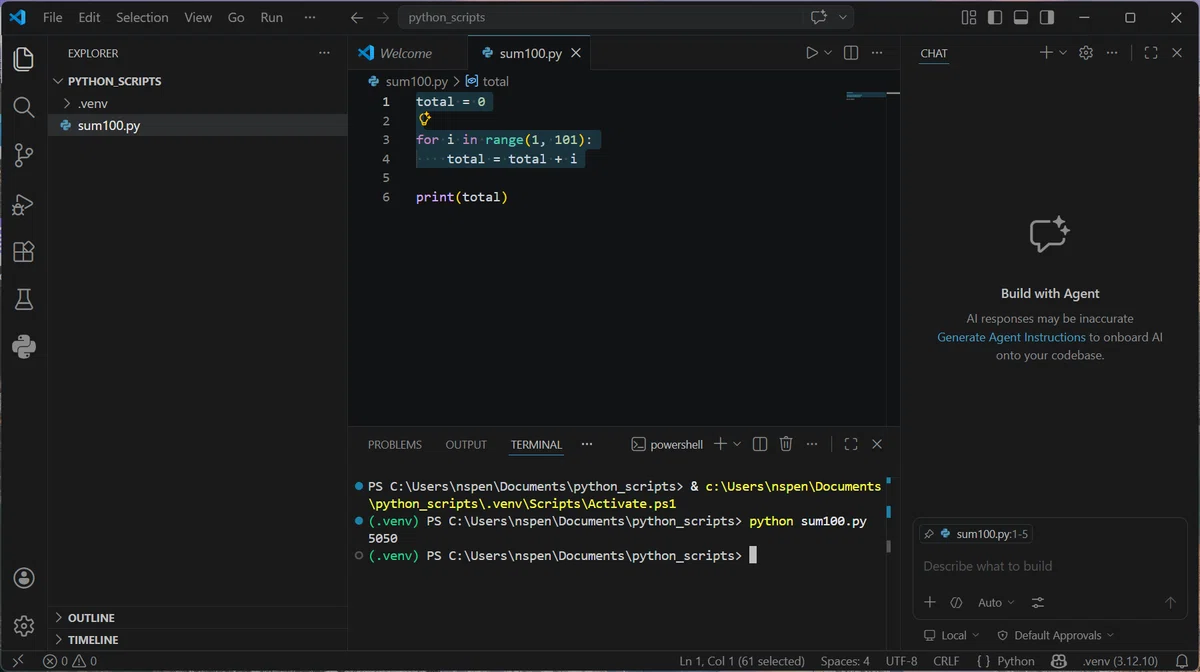Open the new terminal launch profile dropdown
Viewport: 1200px width, 672px height.
pos(738,444)
